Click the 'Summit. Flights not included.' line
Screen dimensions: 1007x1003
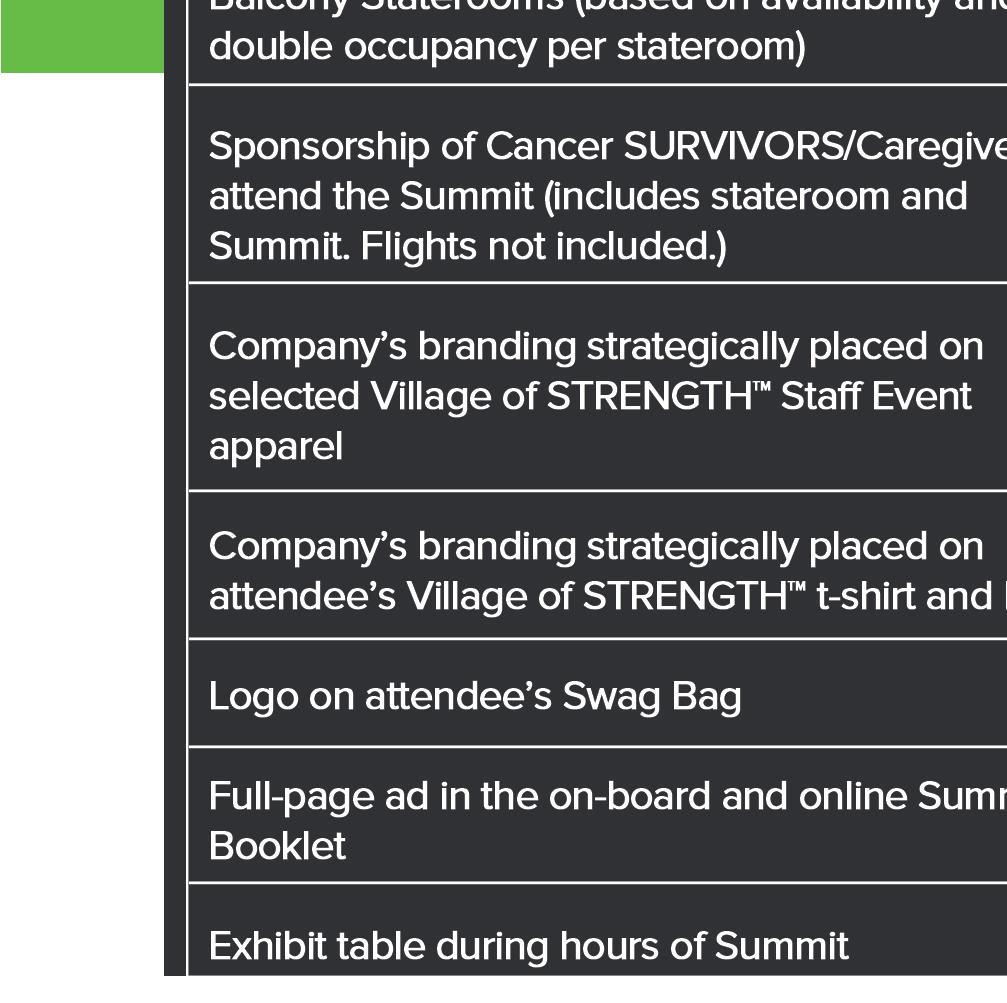pos(467,246)
